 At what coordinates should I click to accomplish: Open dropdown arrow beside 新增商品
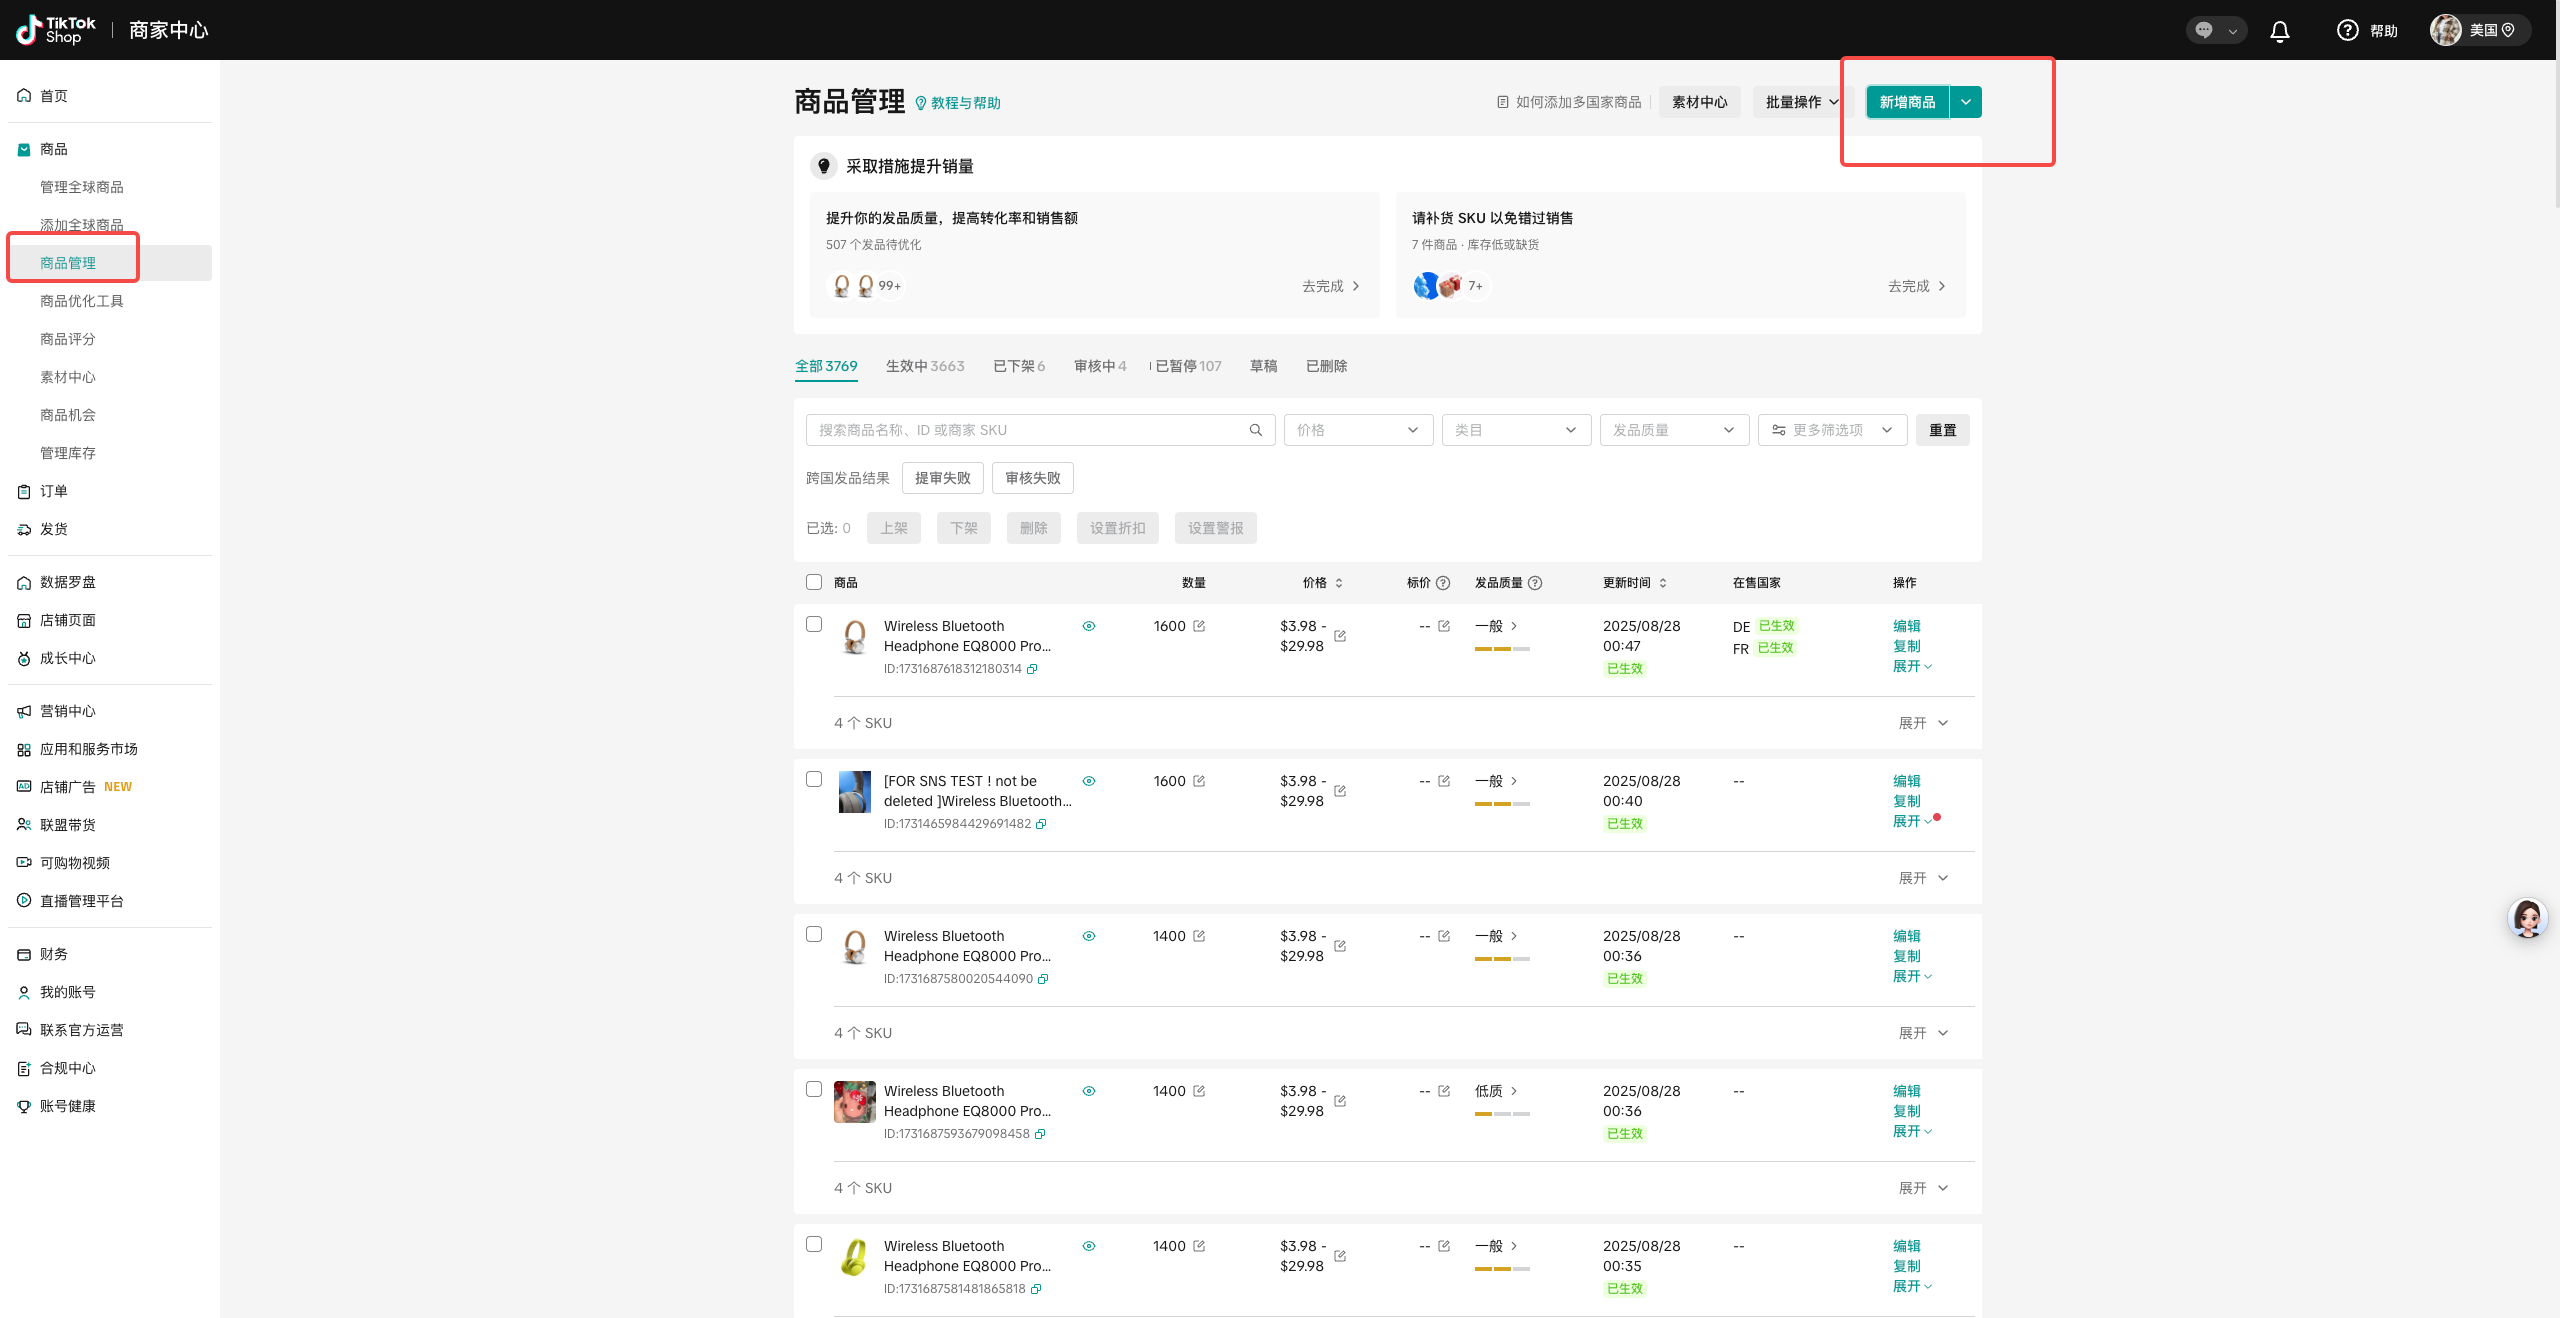(x=1966, y=102)
